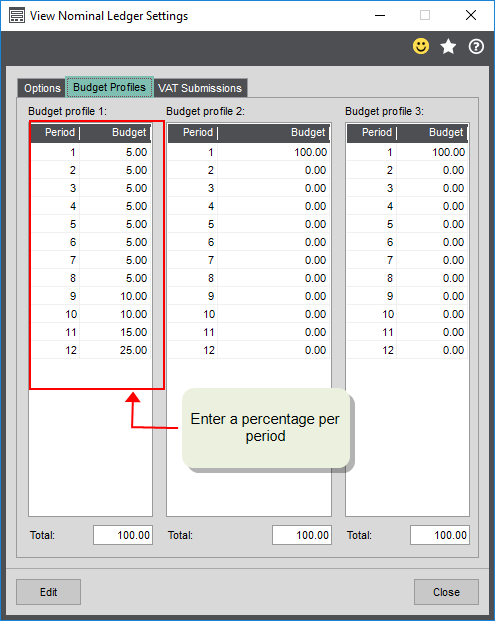Switch to the Options tab
The height and width of the screenshot is (621, 495).
(x=42, y=88)
